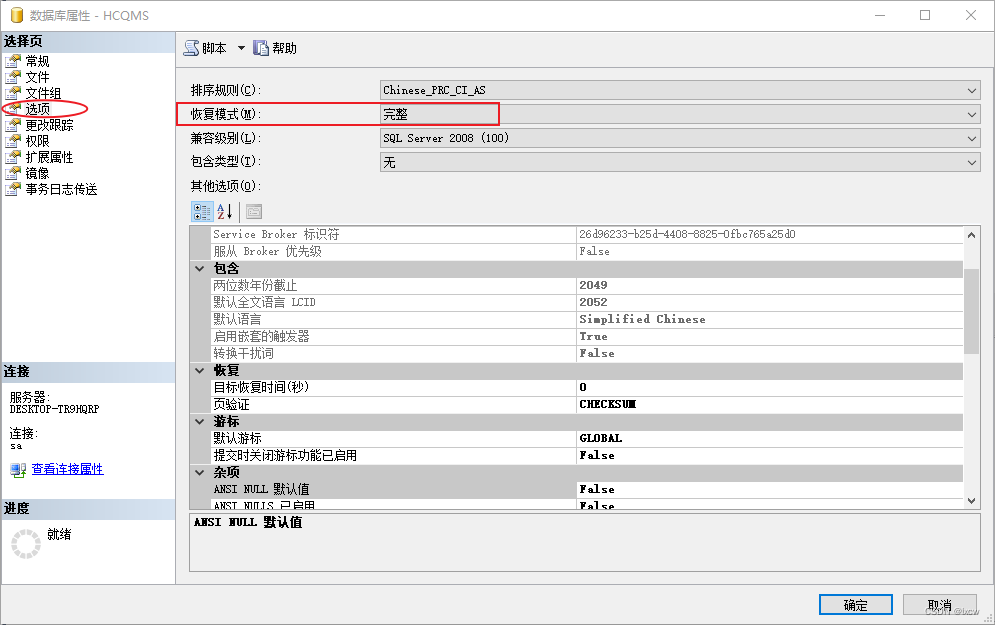
Task: Select the 提交时关闭游标功能已启用 row
Action: pos(587,456)
